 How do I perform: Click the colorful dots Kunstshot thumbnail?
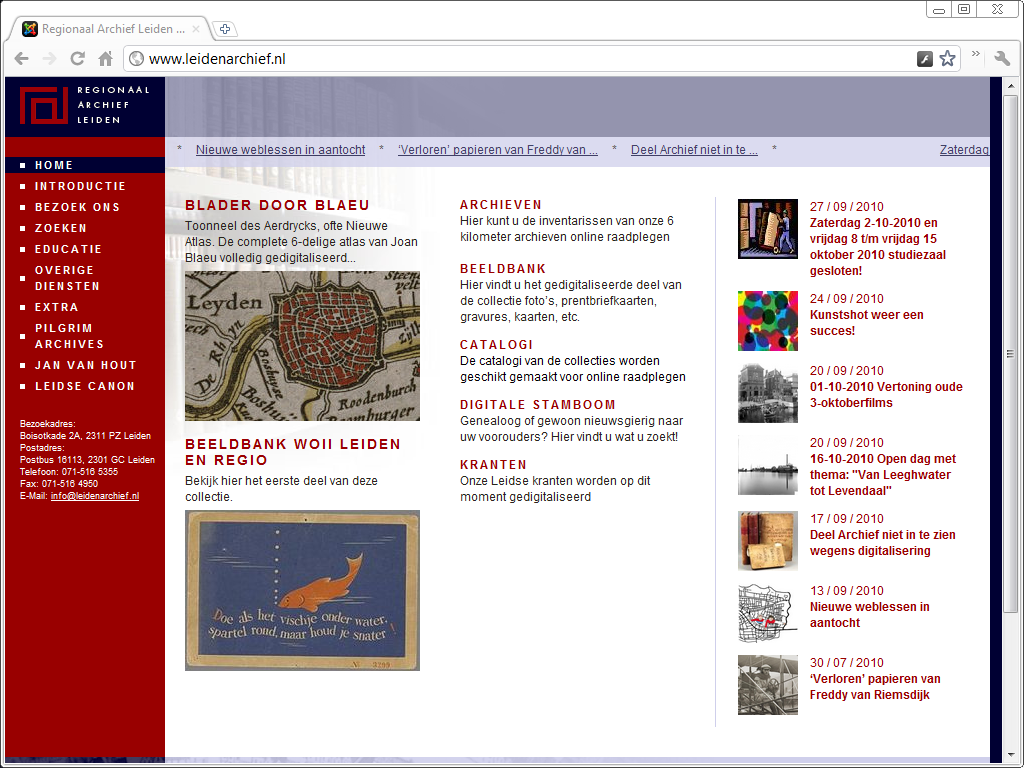768,321
